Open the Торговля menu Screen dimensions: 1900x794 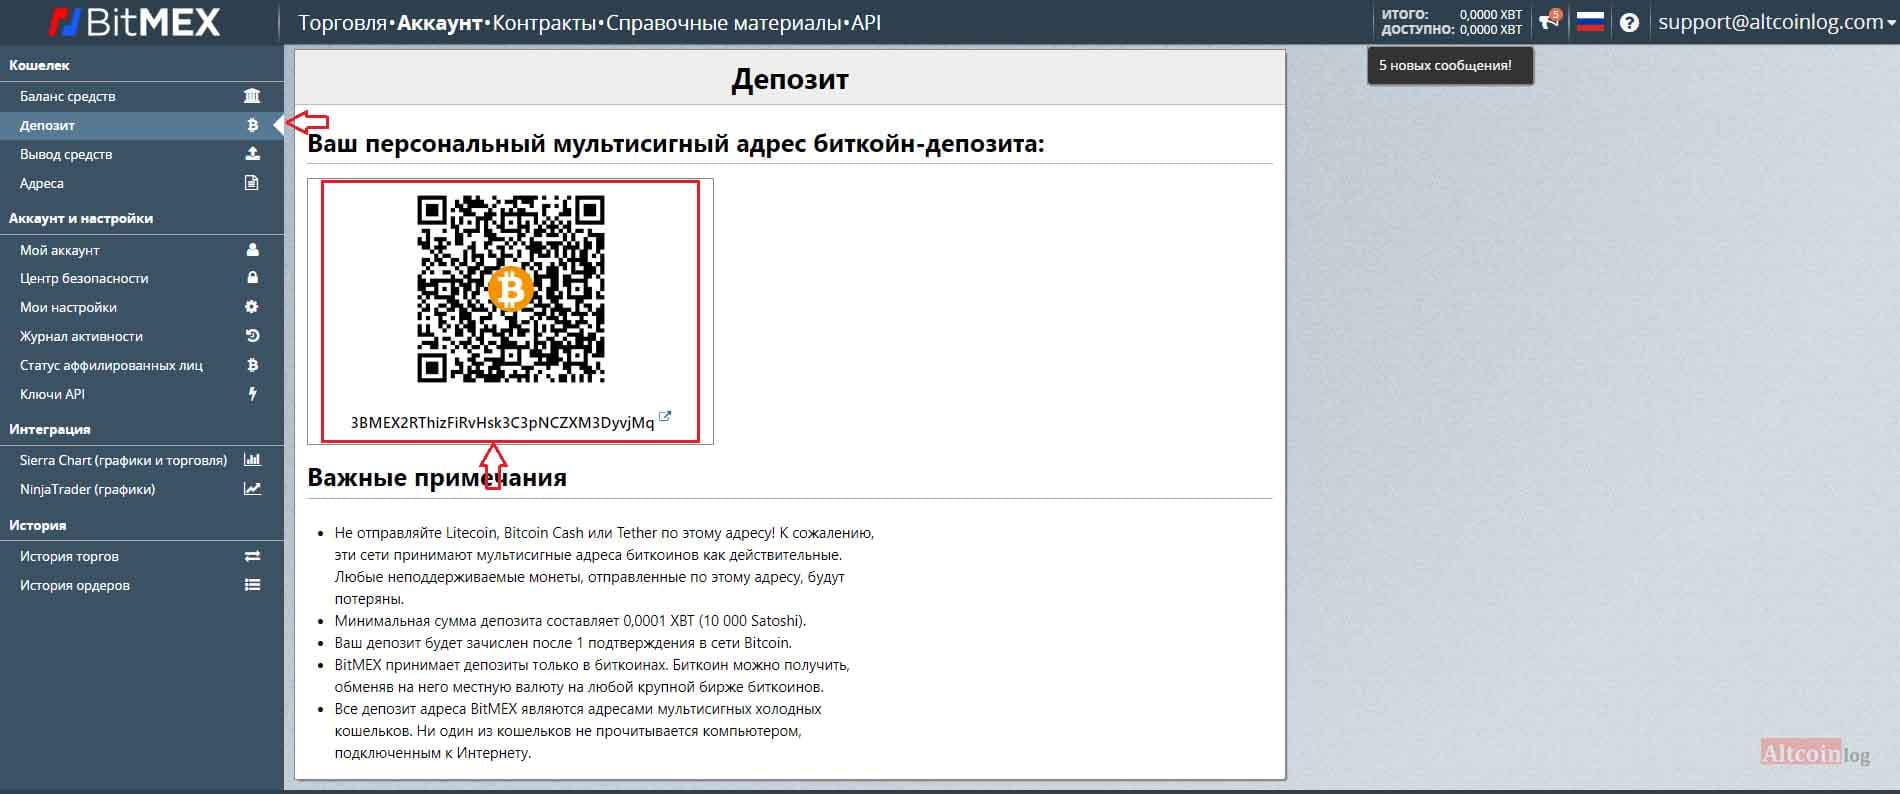coord(342,22)
